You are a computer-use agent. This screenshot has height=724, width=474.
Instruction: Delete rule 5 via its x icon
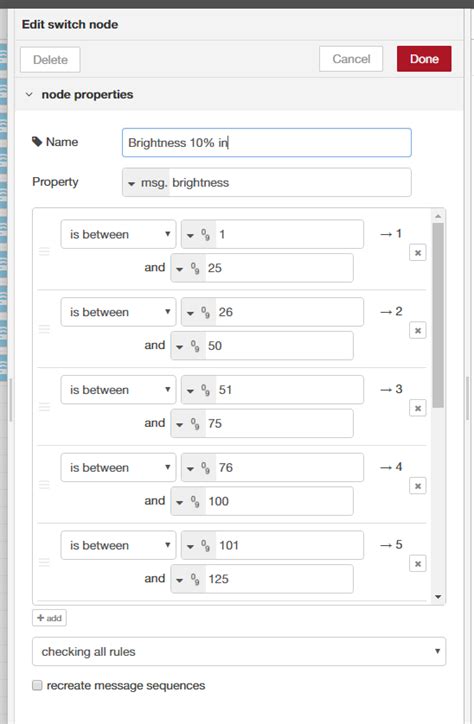click(x=418, y=564)
